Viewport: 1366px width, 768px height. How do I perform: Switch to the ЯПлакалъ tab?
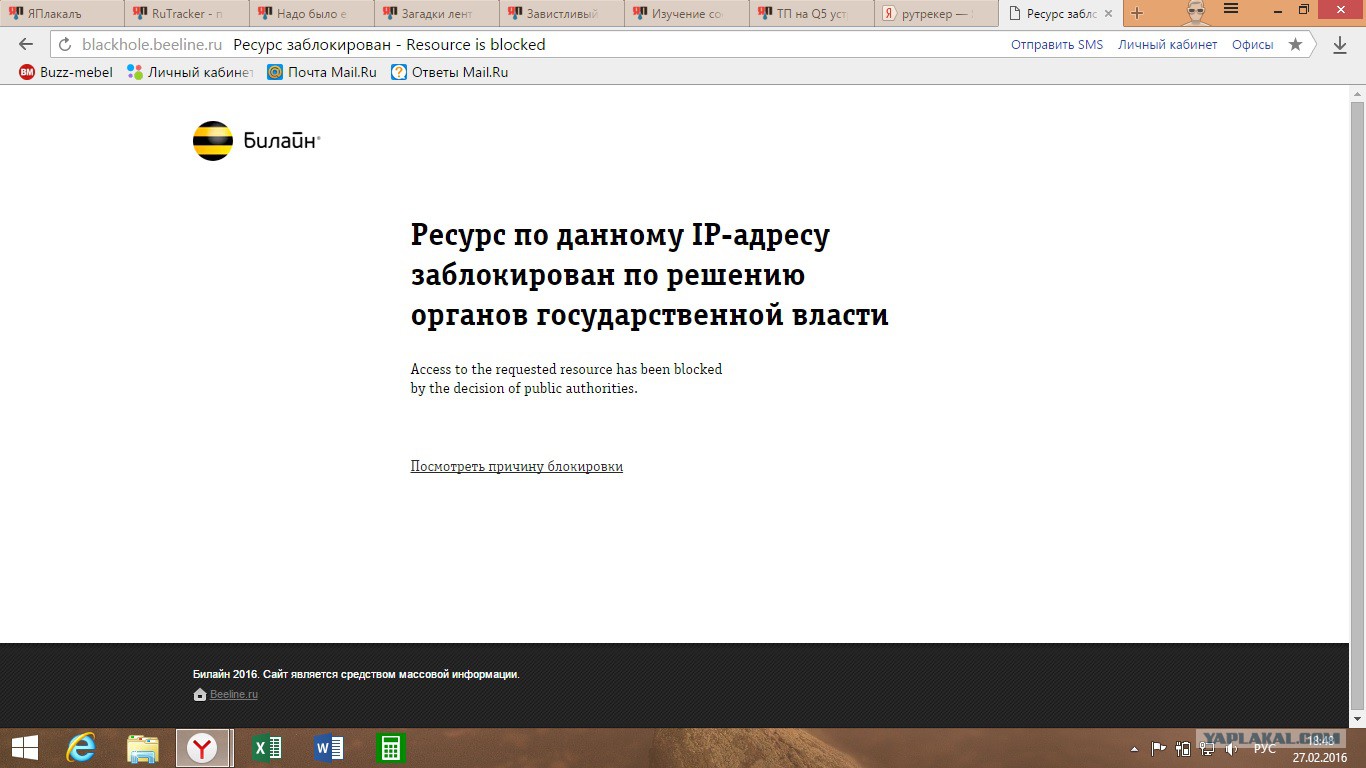point(62,13)
